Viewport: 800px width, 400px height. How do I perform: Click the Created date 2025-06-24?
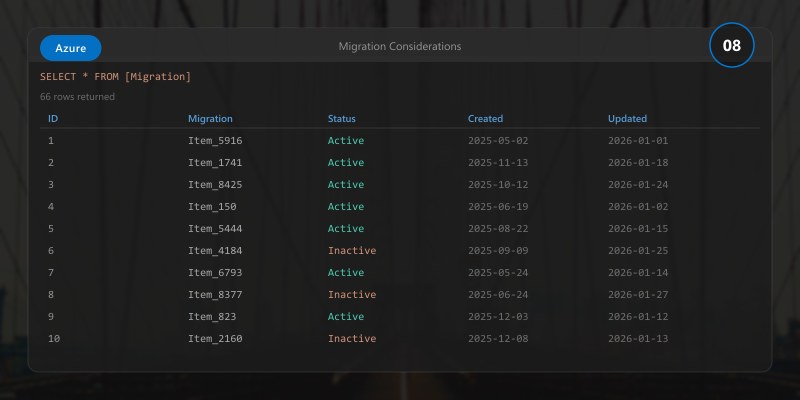[x=498, y=294]
